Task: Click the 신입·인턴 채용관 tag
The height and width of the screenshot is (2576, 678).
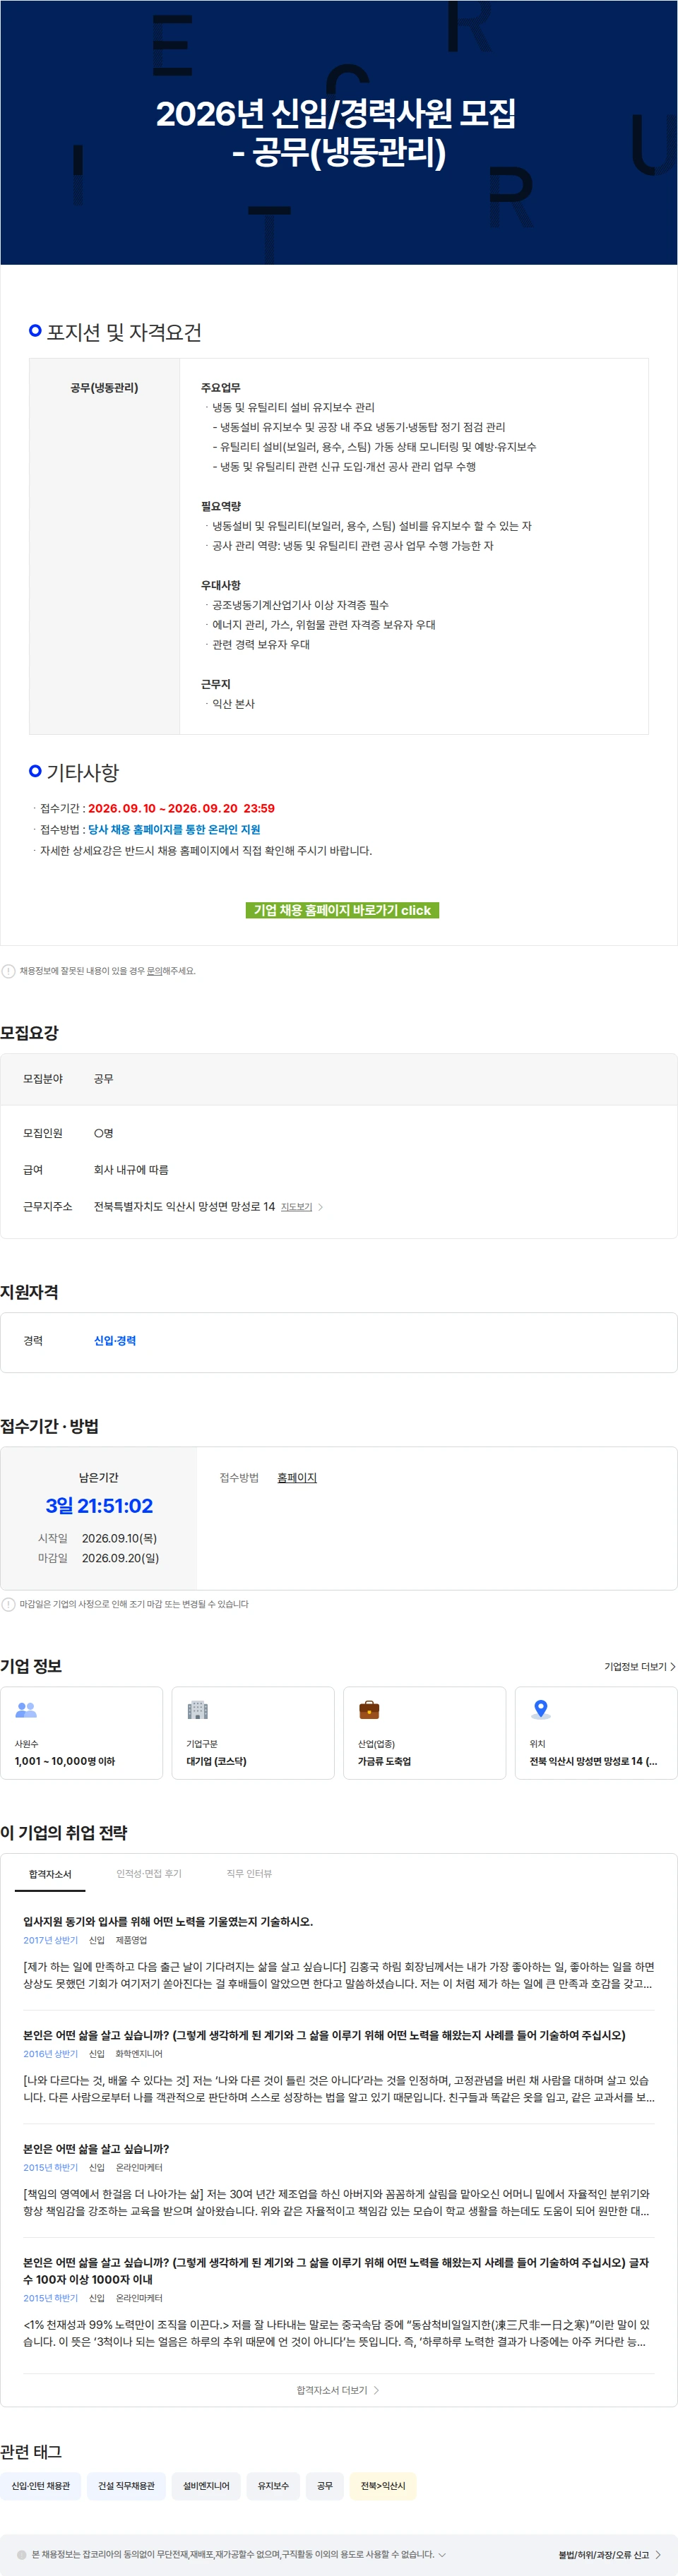Action: [x=41, y=2485]
